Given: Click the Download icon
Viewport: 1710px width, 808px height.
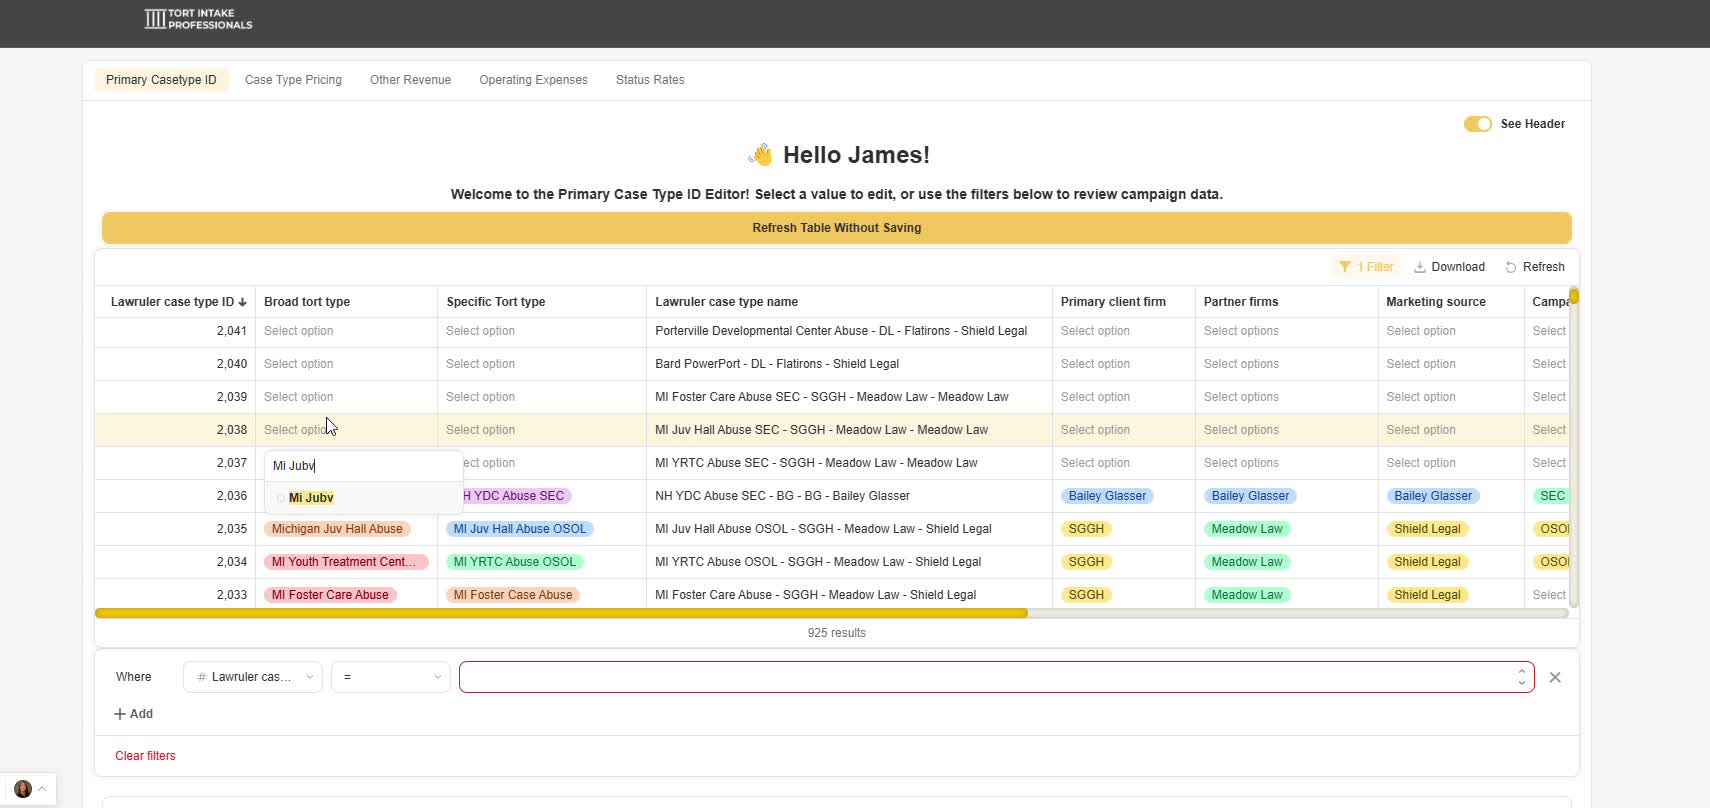Looking at the screenshot, I should [x=1419, y=267].
